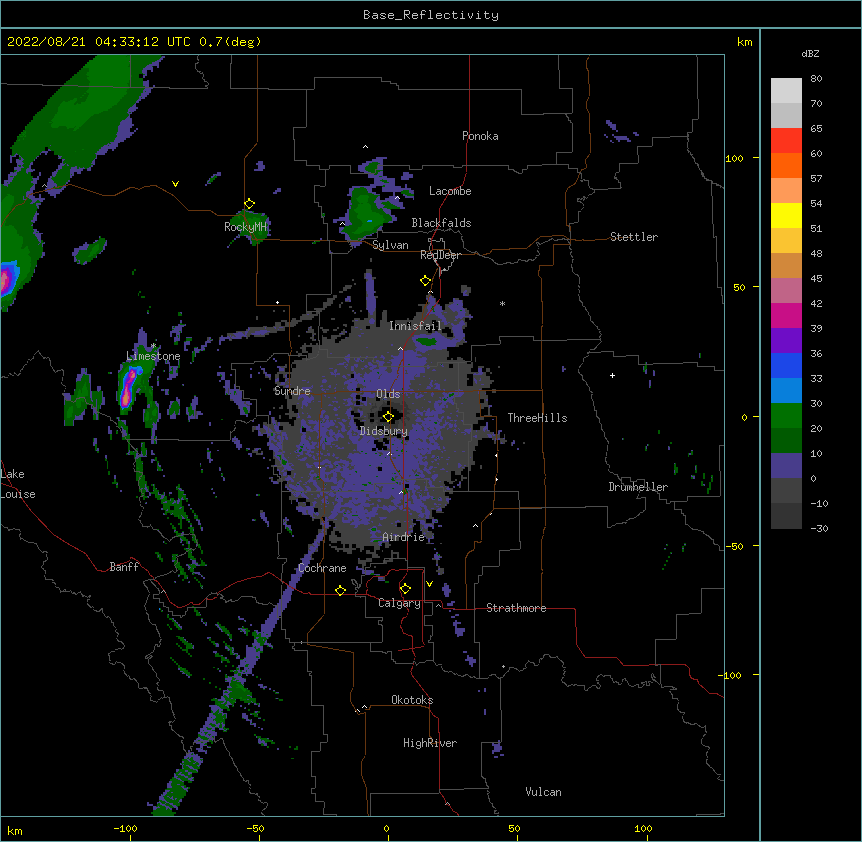Click the y-axis 100 km tick label

tap(734, 158)
